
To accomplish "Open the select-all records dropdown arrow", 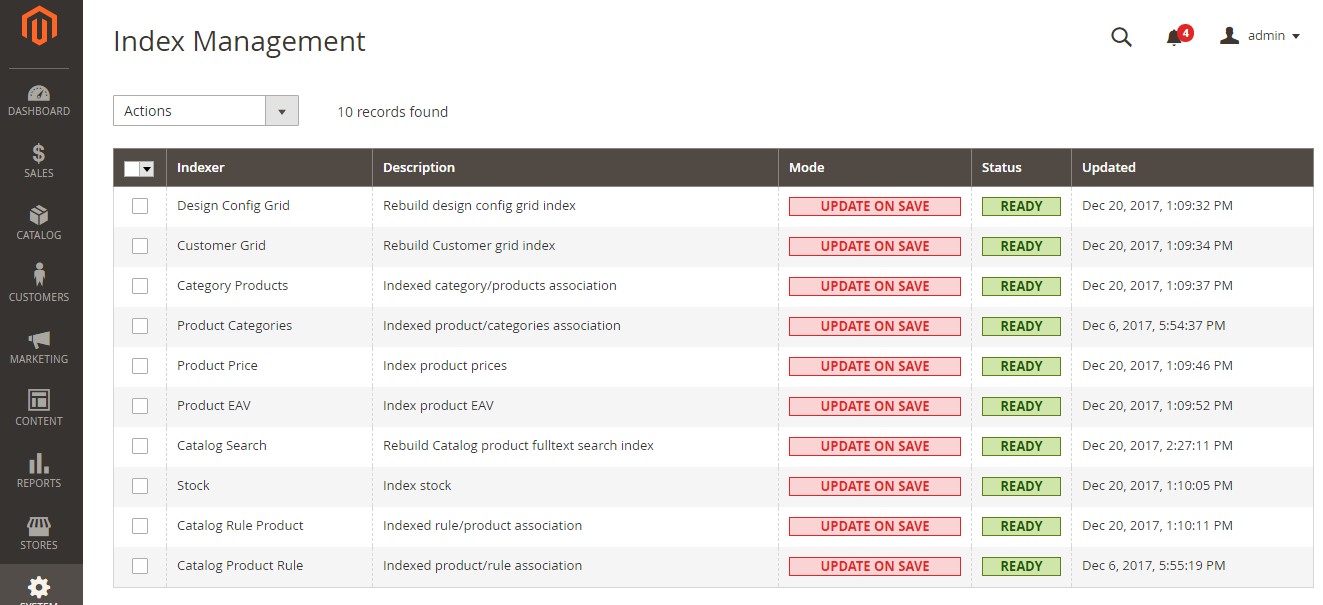I will click(x=149, y=168).
